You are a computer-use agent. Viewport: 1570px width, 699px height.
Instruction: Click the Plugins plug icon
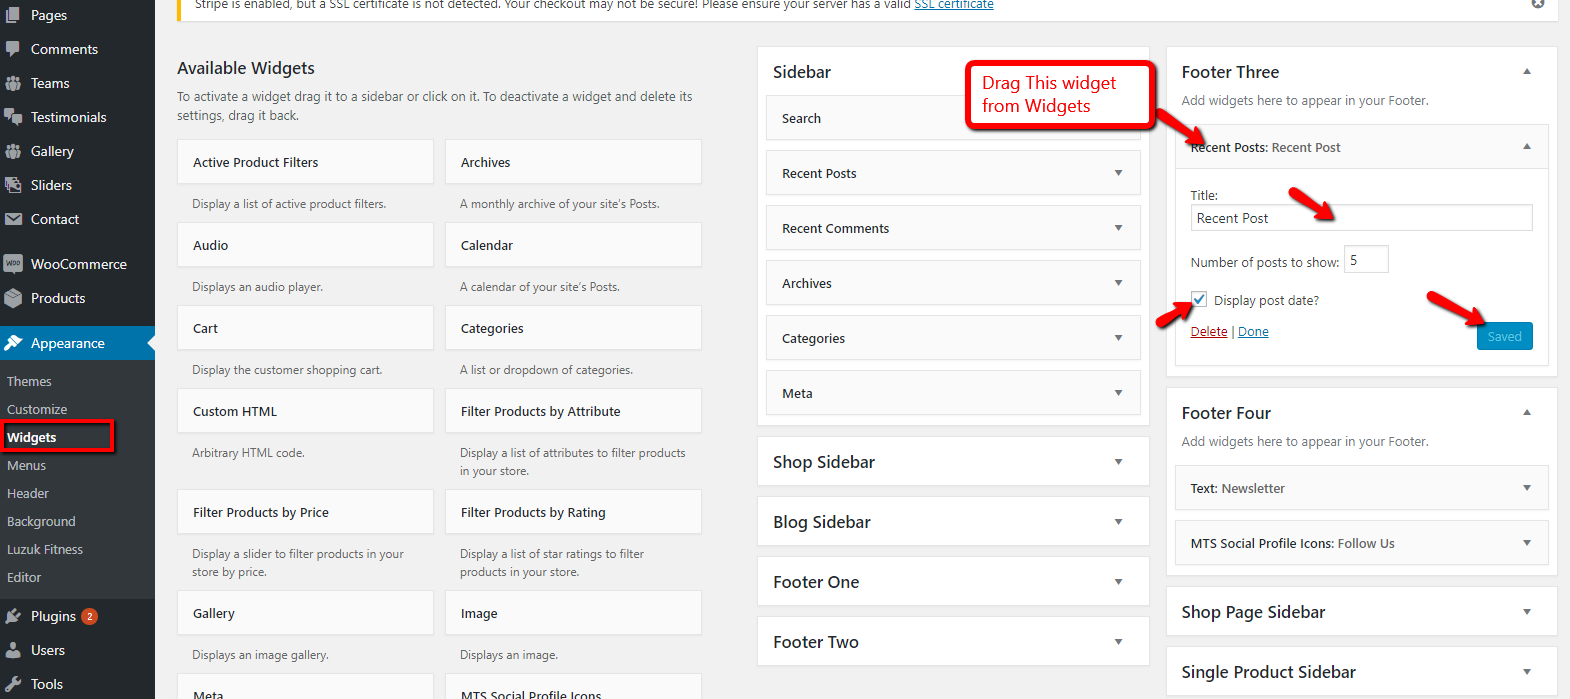[13, 616]
